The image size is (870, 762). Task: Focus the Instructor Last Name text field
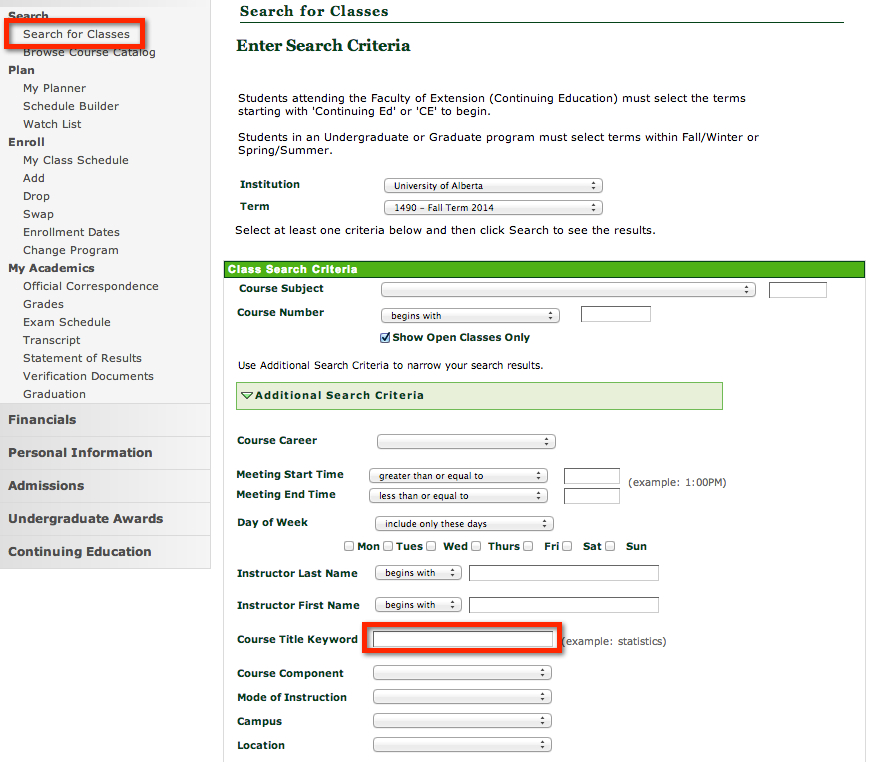coord(563,573)
